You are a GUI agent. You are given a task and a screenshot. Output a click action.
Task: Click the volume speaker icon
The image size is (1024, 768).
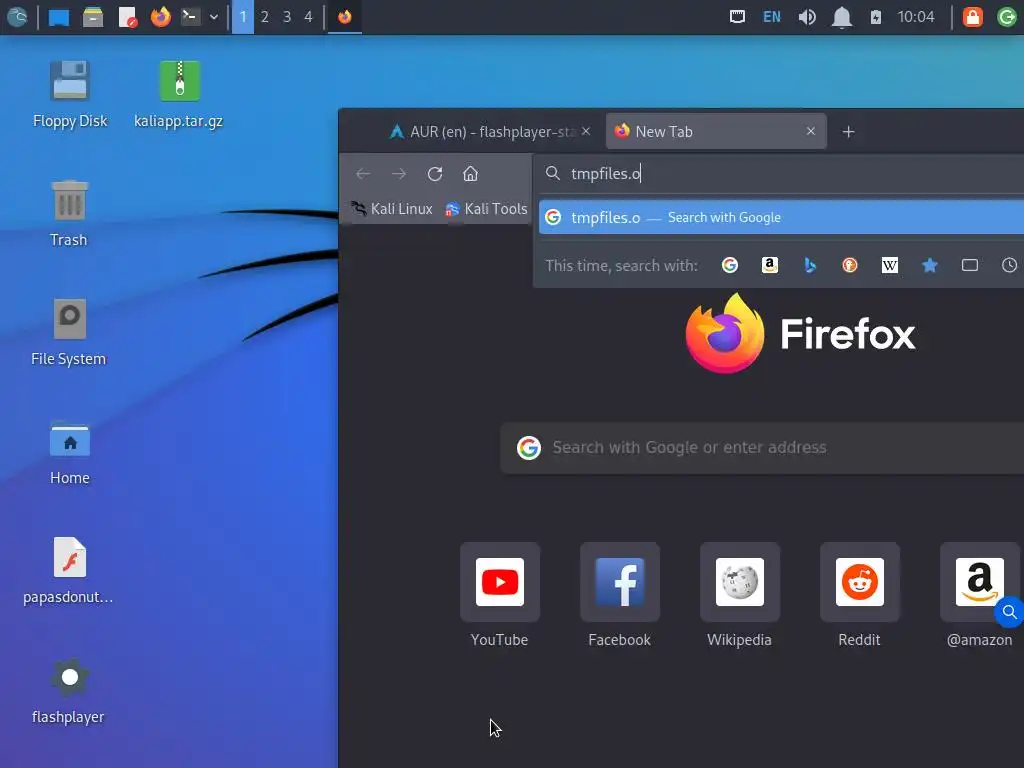pos(807,17)
